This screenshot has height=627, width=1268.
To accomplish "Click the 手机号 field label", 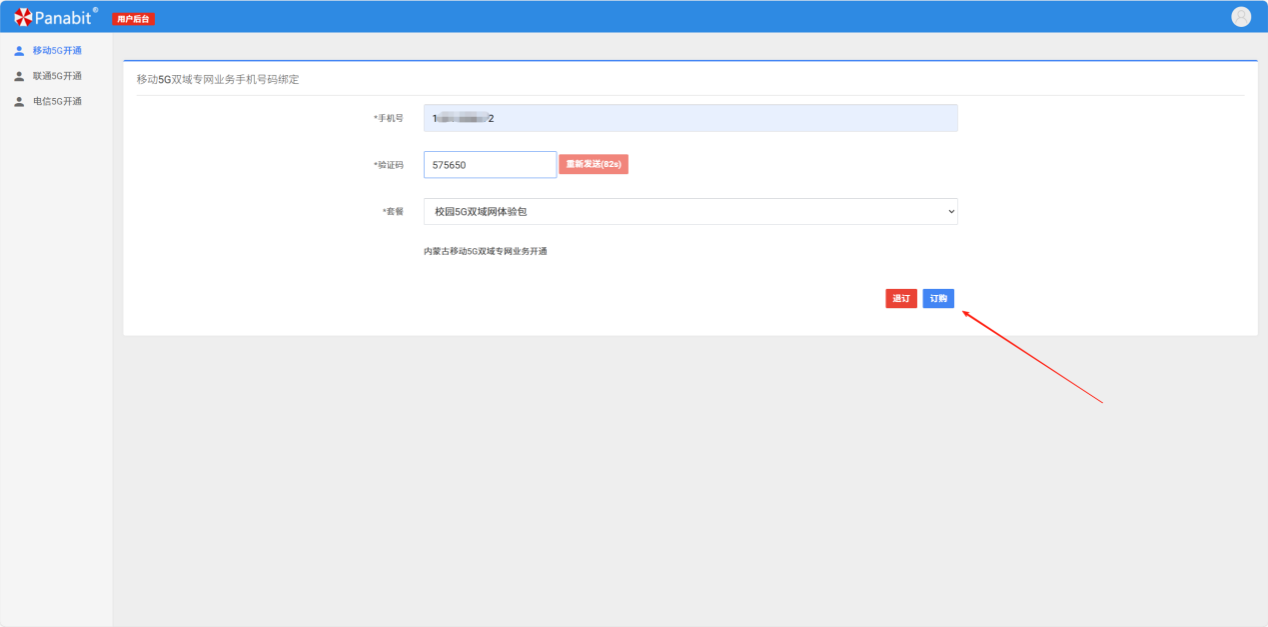I will click(388, 118).
